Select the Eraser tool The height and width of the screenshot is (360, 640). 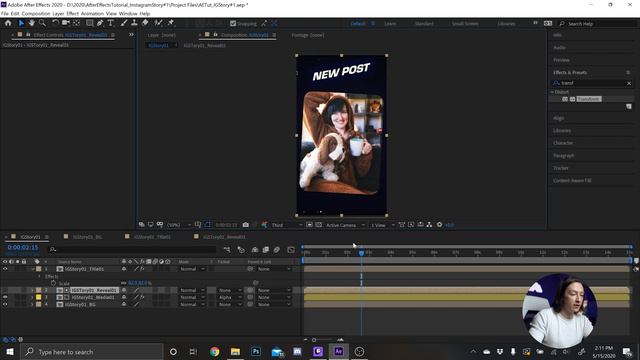click(x=145, y=23)
